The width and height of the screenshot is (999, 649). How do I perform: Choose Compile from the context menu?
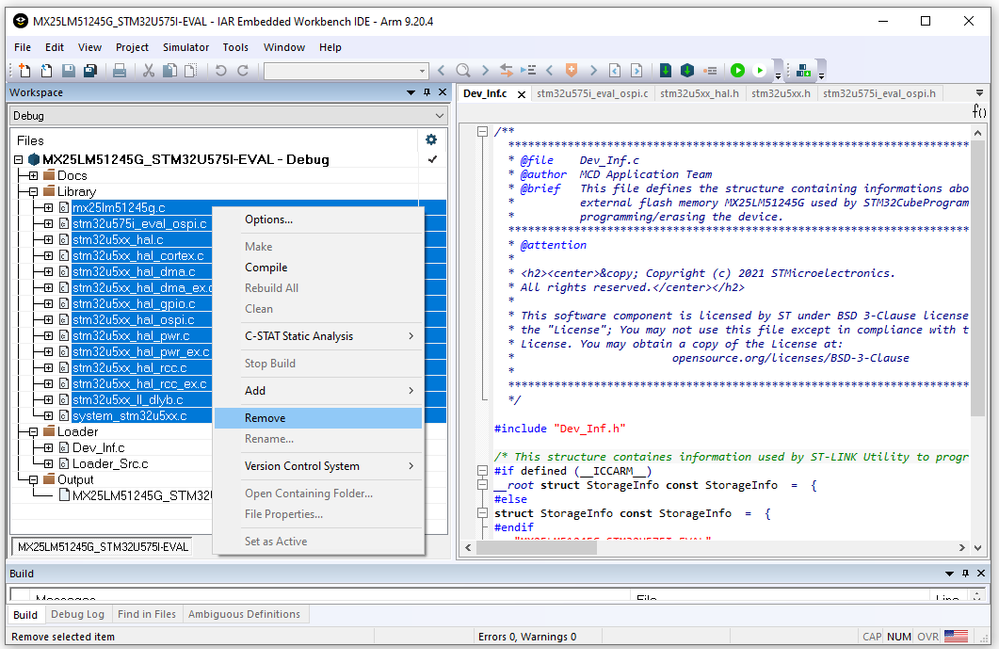(319, 267)
